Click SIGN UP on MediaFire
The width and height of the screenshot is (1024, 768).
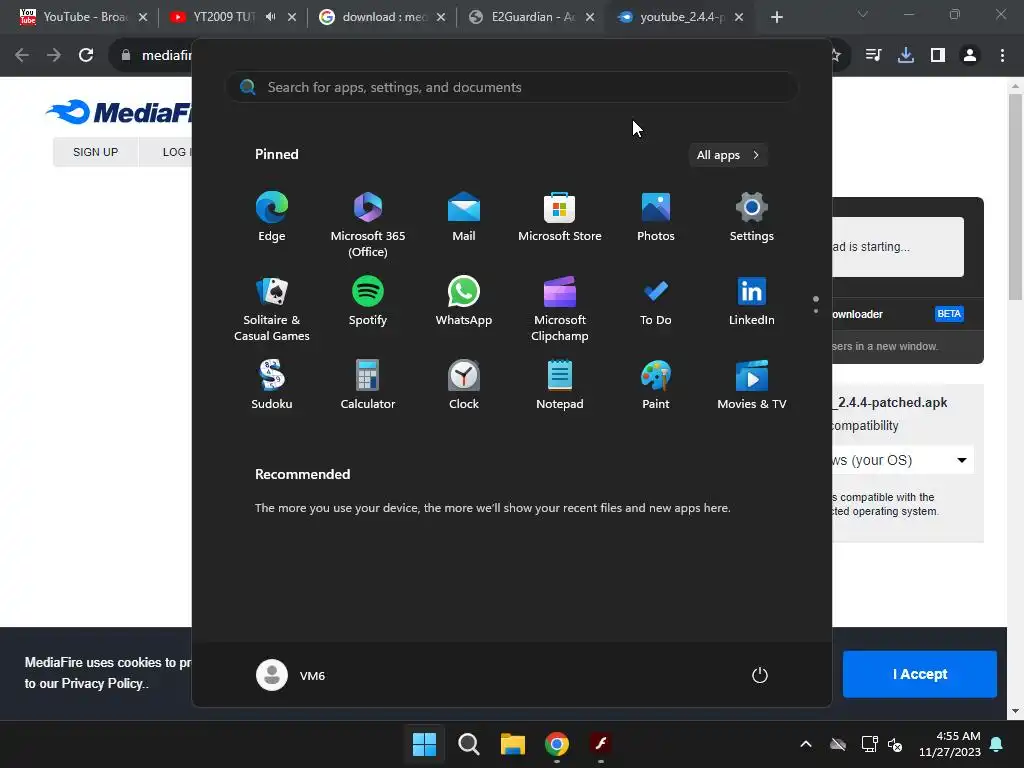tap(95, 152)
